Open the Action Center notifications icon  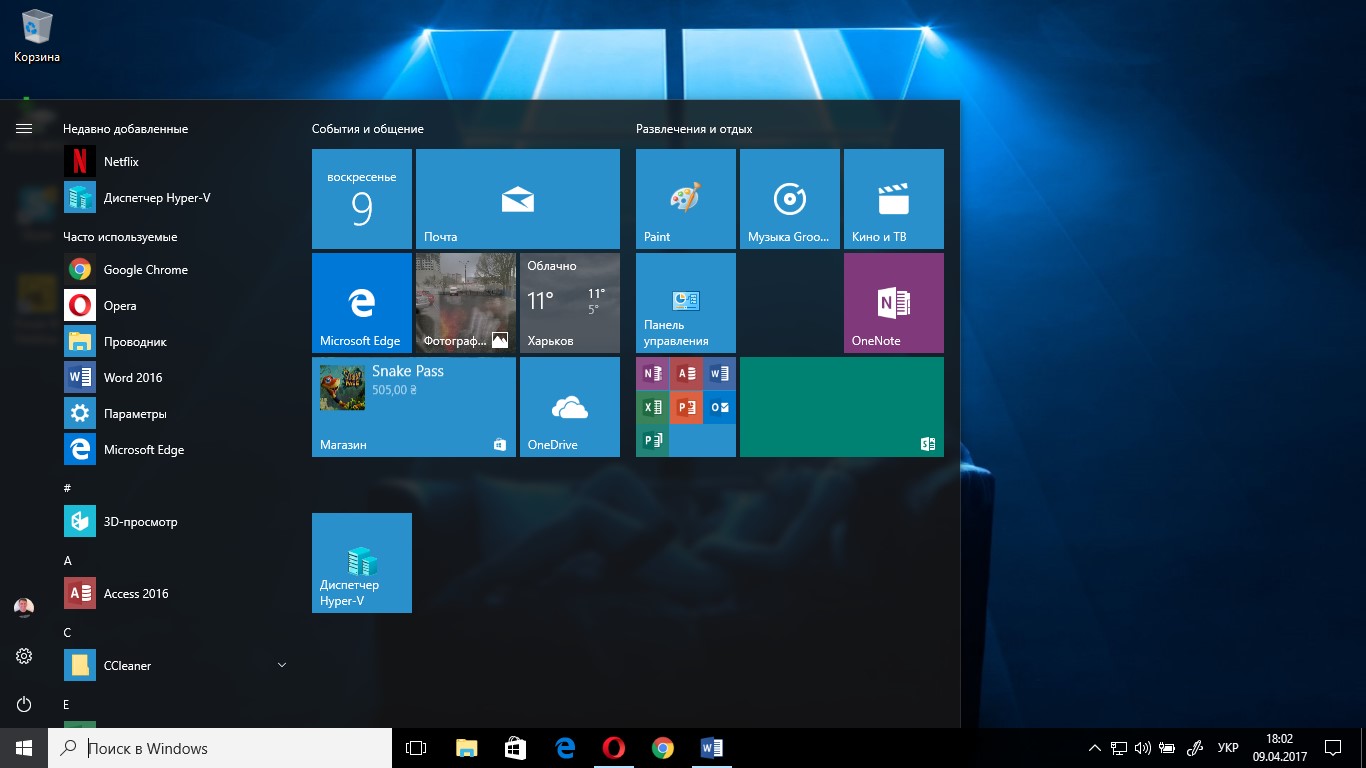click(1333, 748)
